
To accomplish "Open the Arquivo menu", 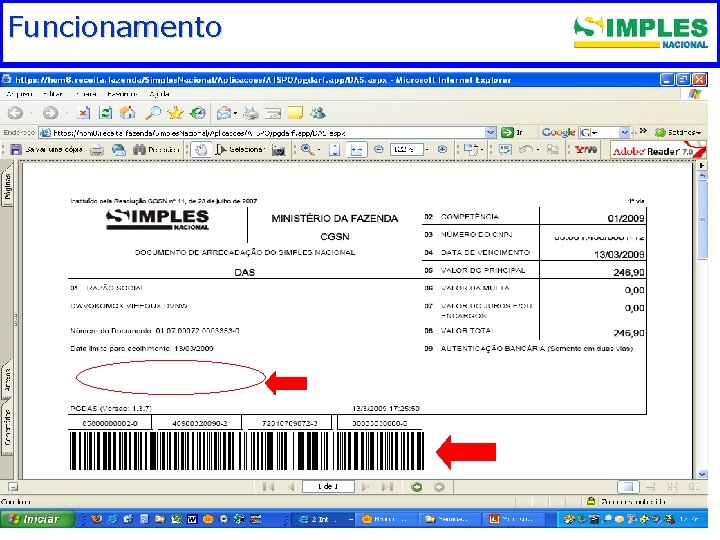I will pos(19,94).
